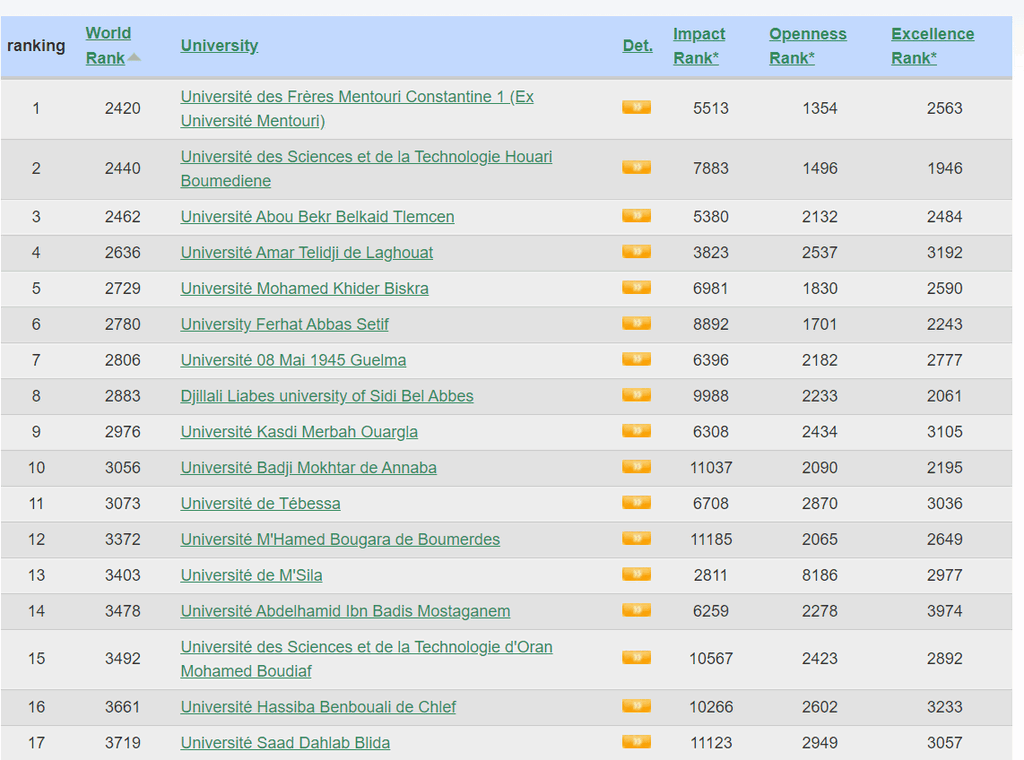The image size is (1024, 760).
Task: Click details icon for Université Amar Telidji de Laghouat
Action: tap(636, 251)
